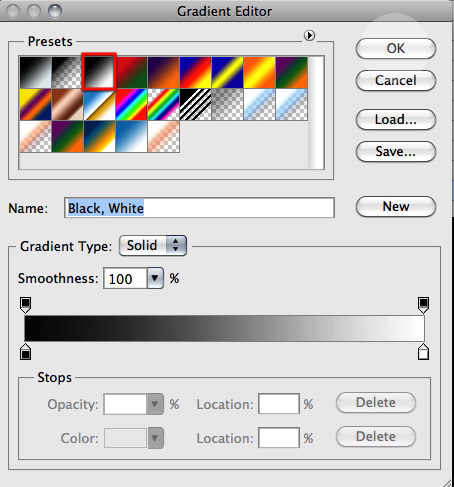Select the right opacity stop above gradient
Image resolution: width=454 pixels, height=487 pixels.
pos(423,305)
